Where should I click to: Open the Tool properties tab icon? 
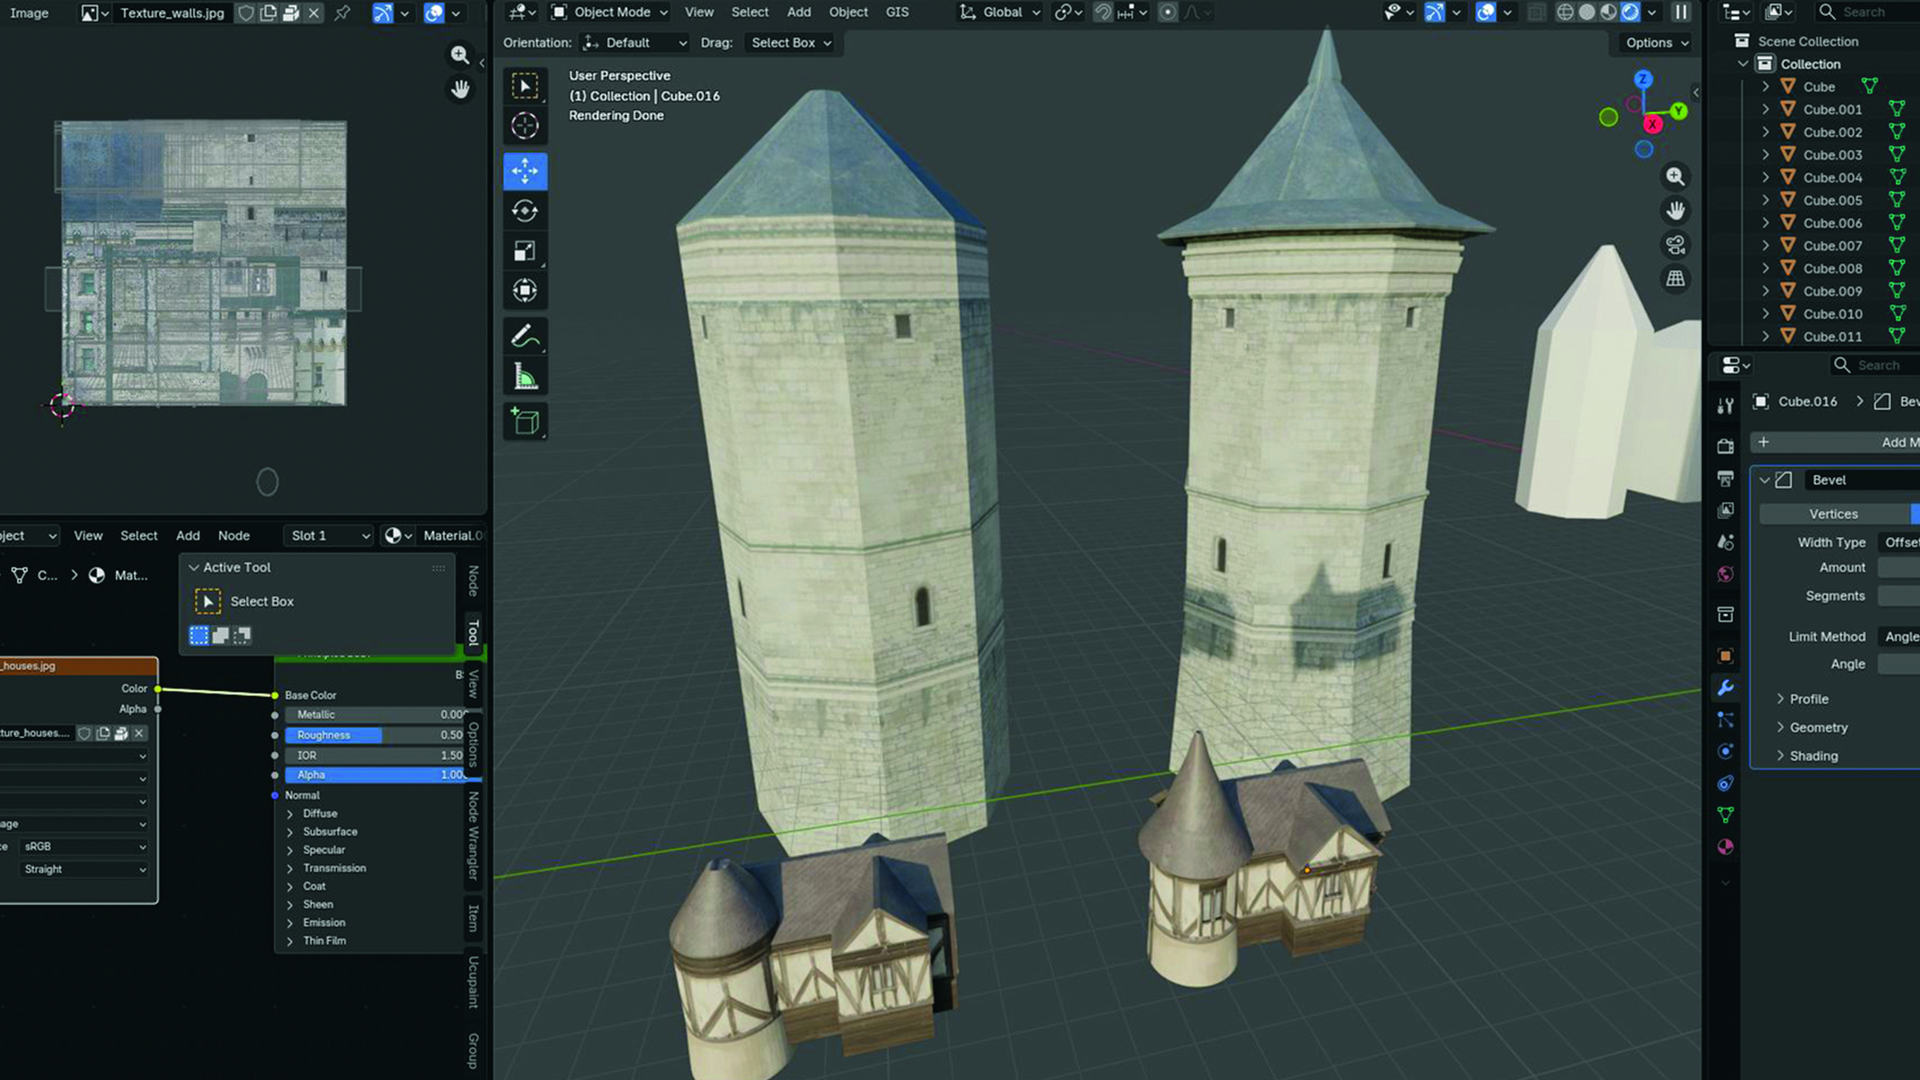click(x=1725, y=405)
